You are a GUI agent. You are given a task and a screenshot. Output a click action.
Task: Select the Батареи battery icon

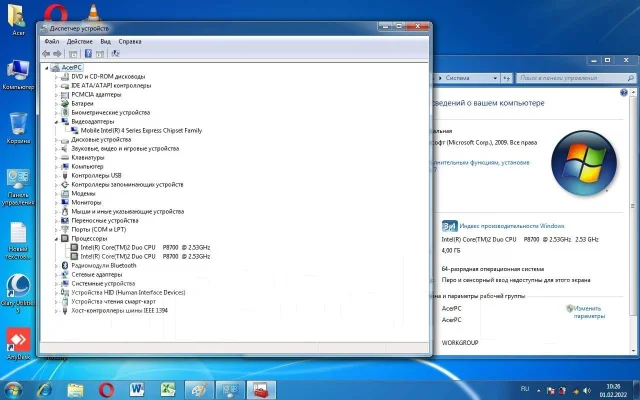pyautogui.click(x=64, y=104)
